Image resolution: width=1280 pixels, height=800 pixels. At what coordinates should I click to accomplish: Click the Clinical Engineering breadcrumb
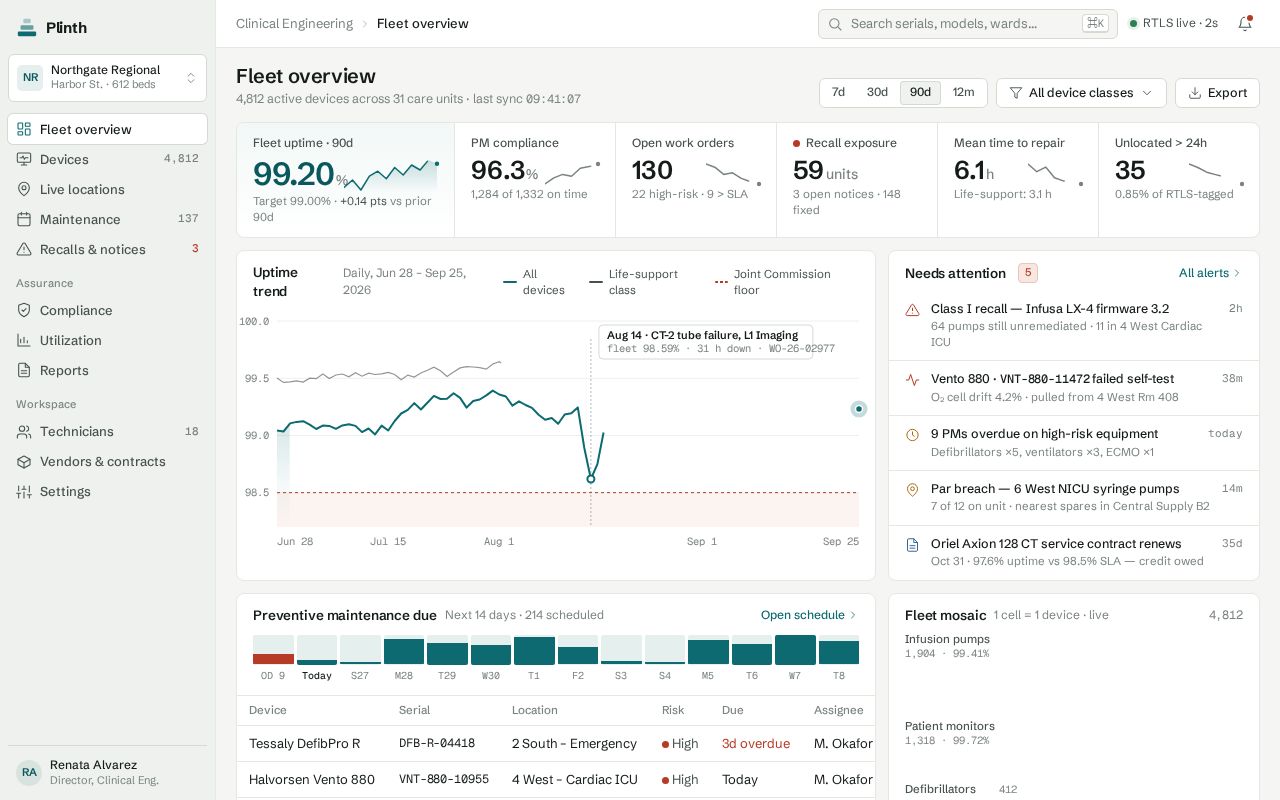tap(294, 24)
